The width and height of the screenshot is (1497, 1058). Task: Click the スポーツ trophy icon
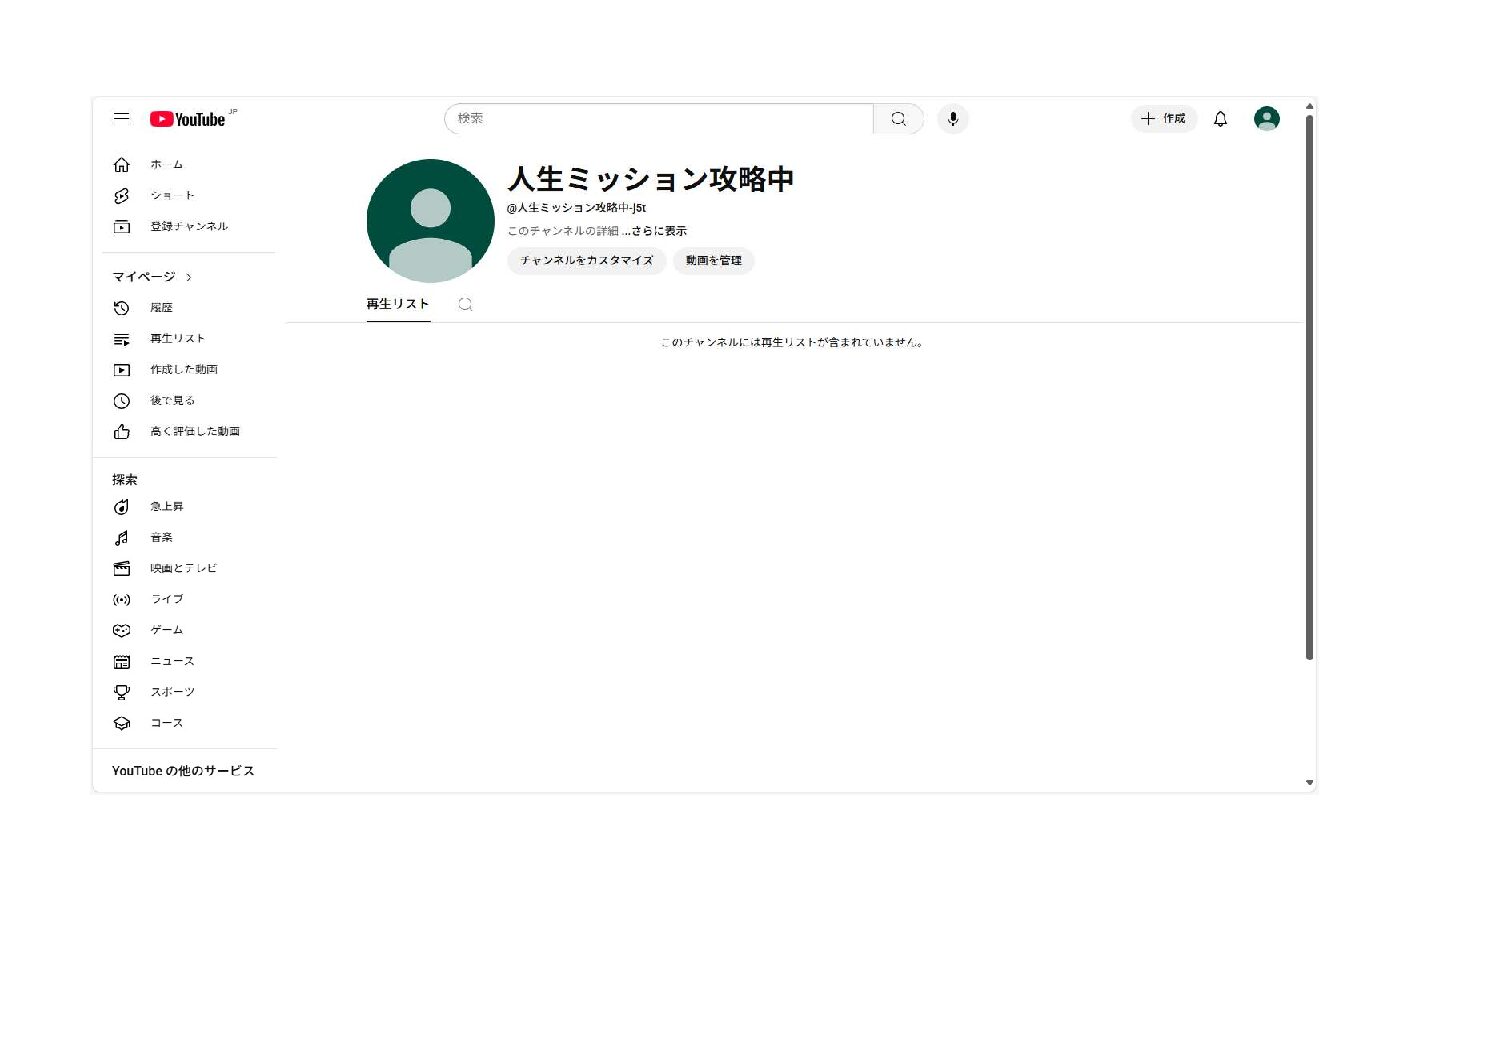pyautogui.click(x=122, y=692)
